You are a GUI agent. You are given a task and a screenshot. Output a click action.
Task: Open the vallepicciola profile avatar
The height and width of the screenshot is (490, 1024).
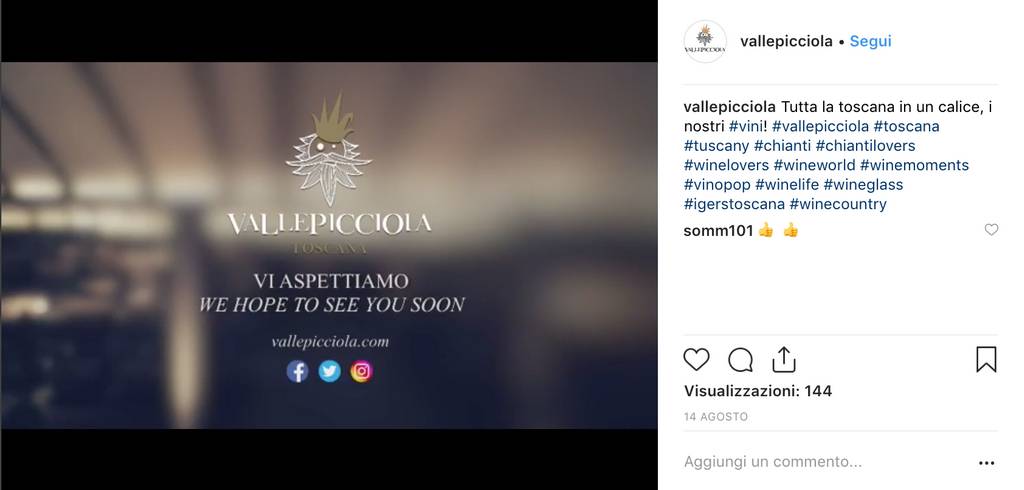click(705, 41)
